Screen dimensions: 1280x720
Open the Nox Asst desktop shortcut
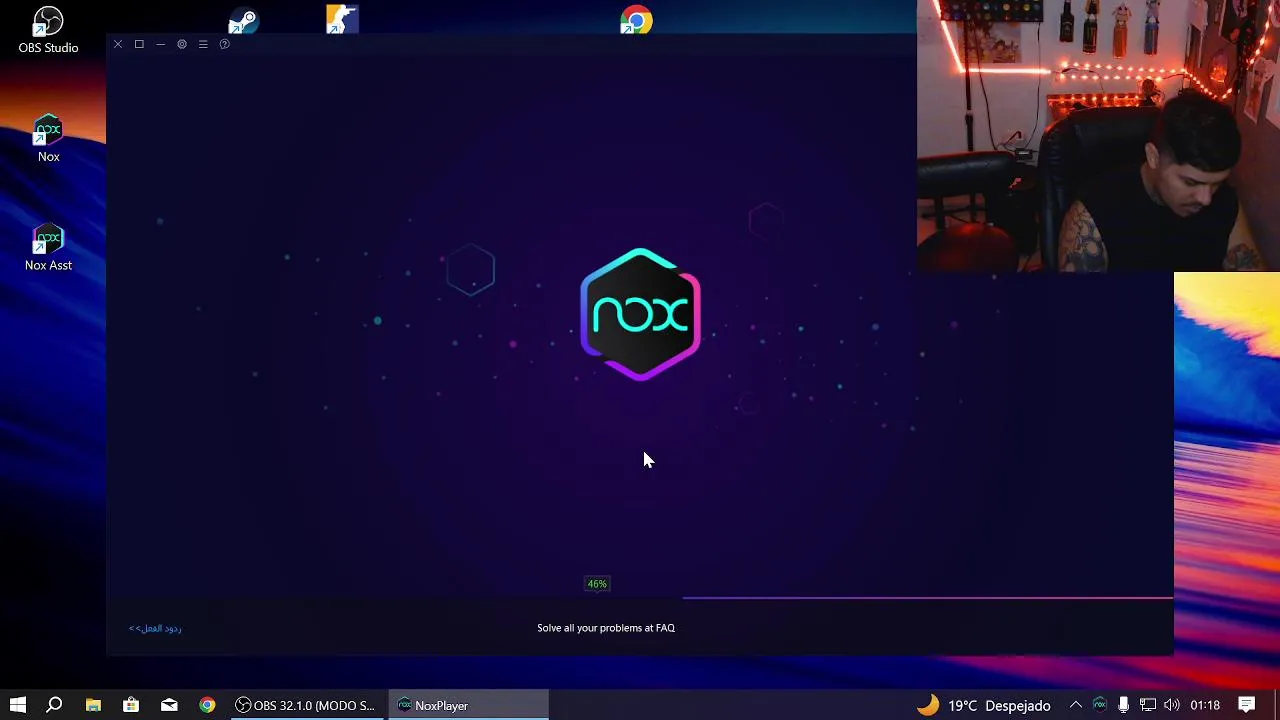[48, 248]
